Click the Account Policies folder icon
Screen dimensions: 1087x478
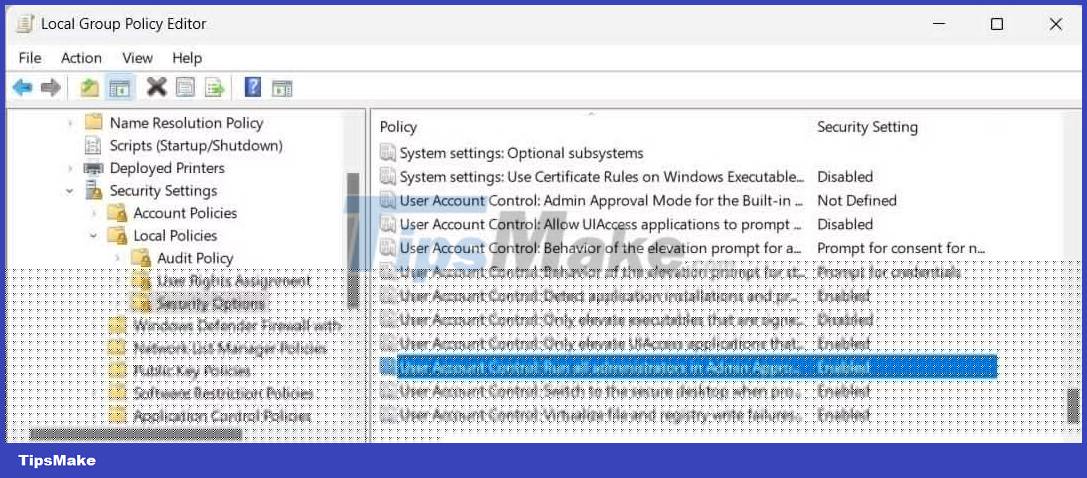[117, 213]
